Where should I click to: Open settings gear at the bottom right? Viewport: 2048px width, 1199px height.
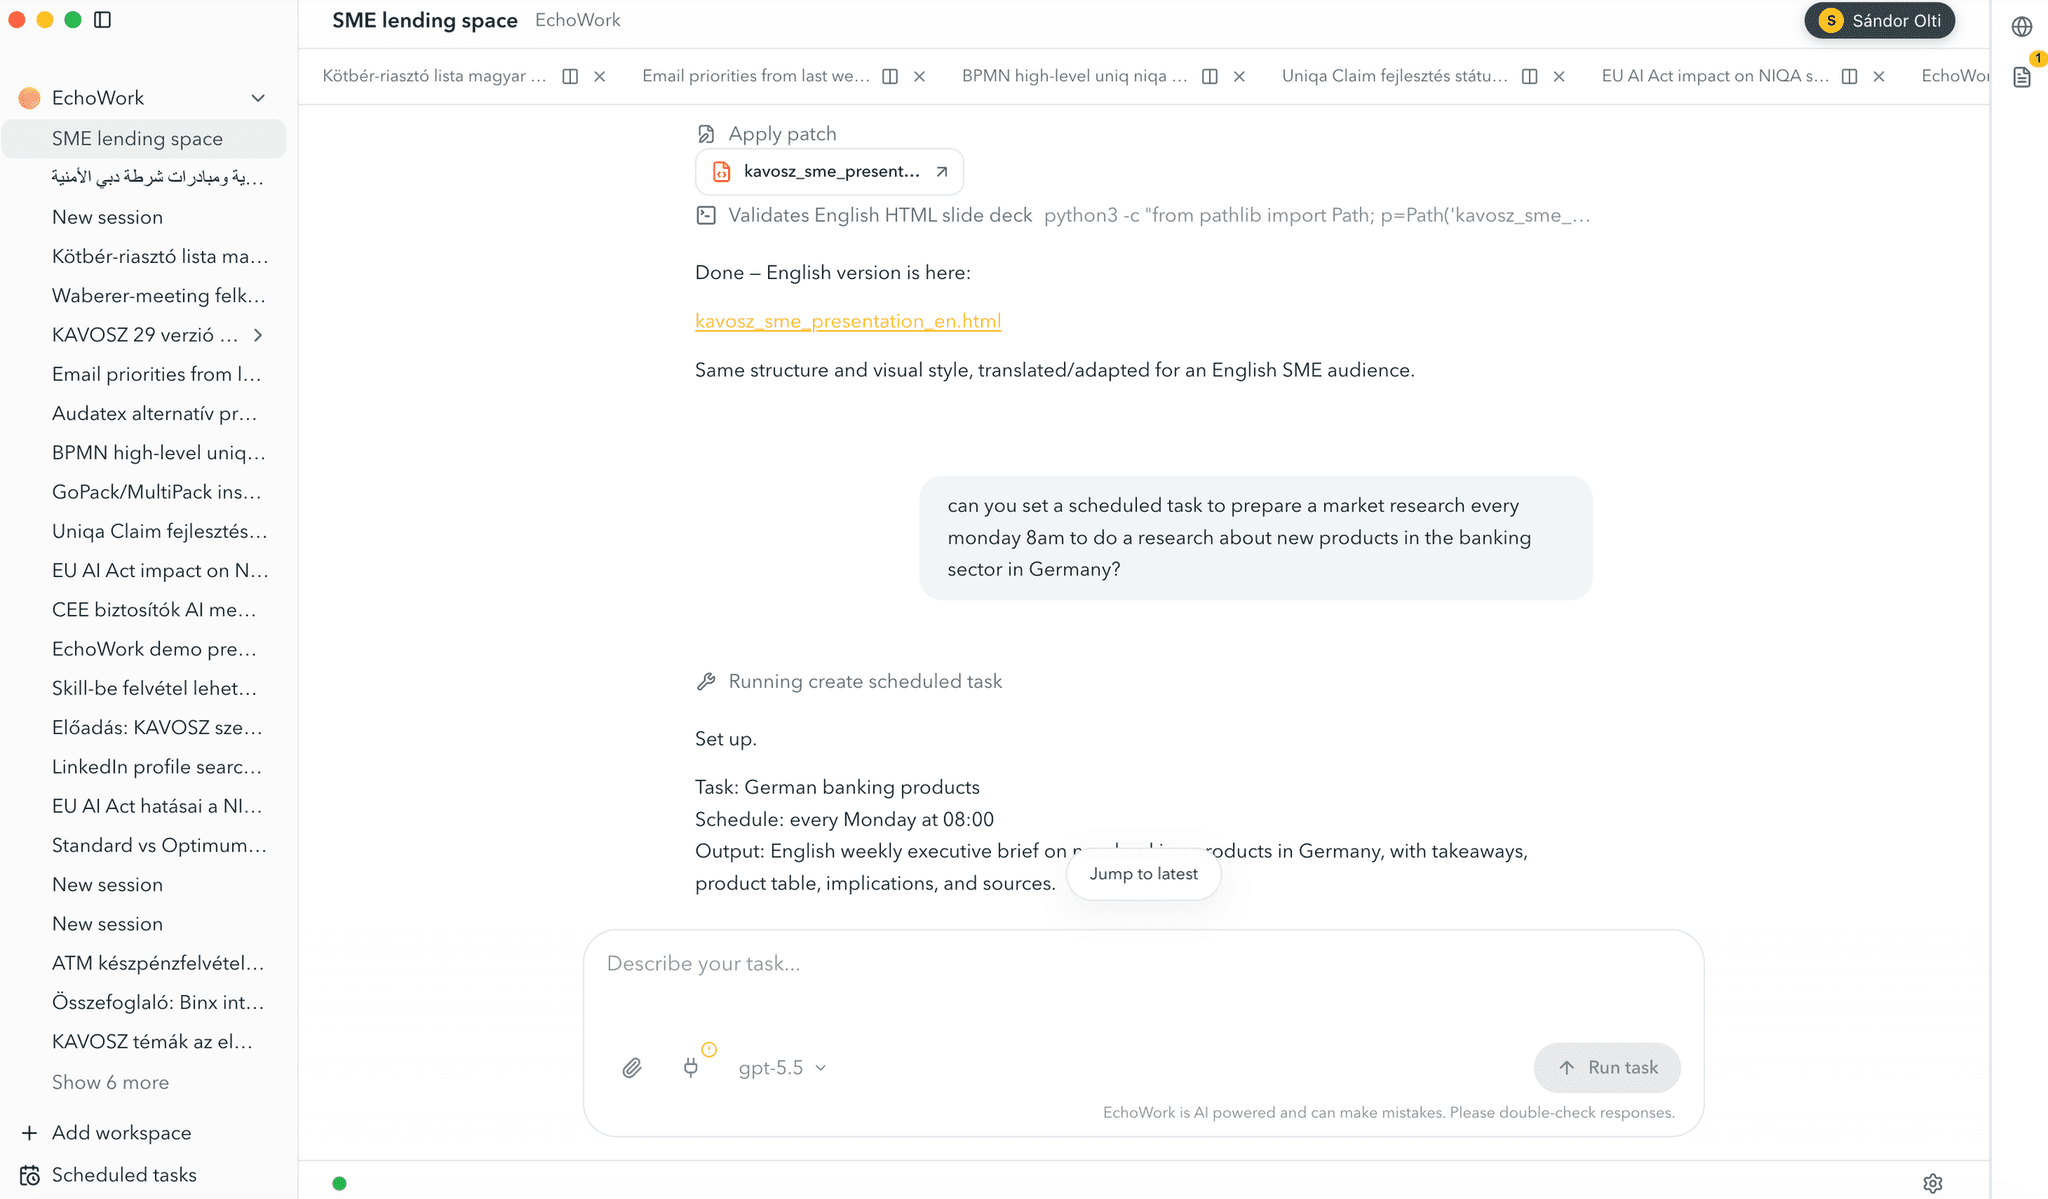(1933, 1183)
